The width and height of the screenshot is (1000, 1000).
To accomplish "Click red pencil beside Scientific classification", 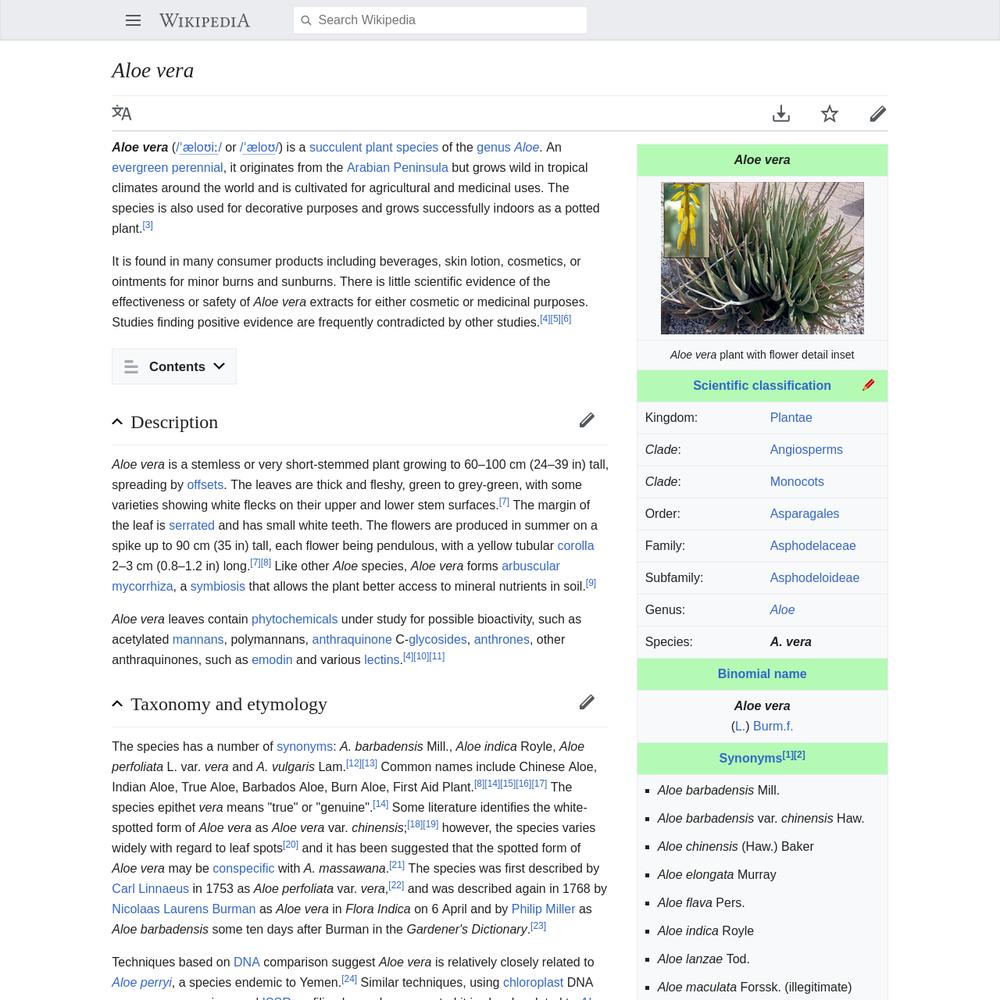I will [x=869, y=385].
